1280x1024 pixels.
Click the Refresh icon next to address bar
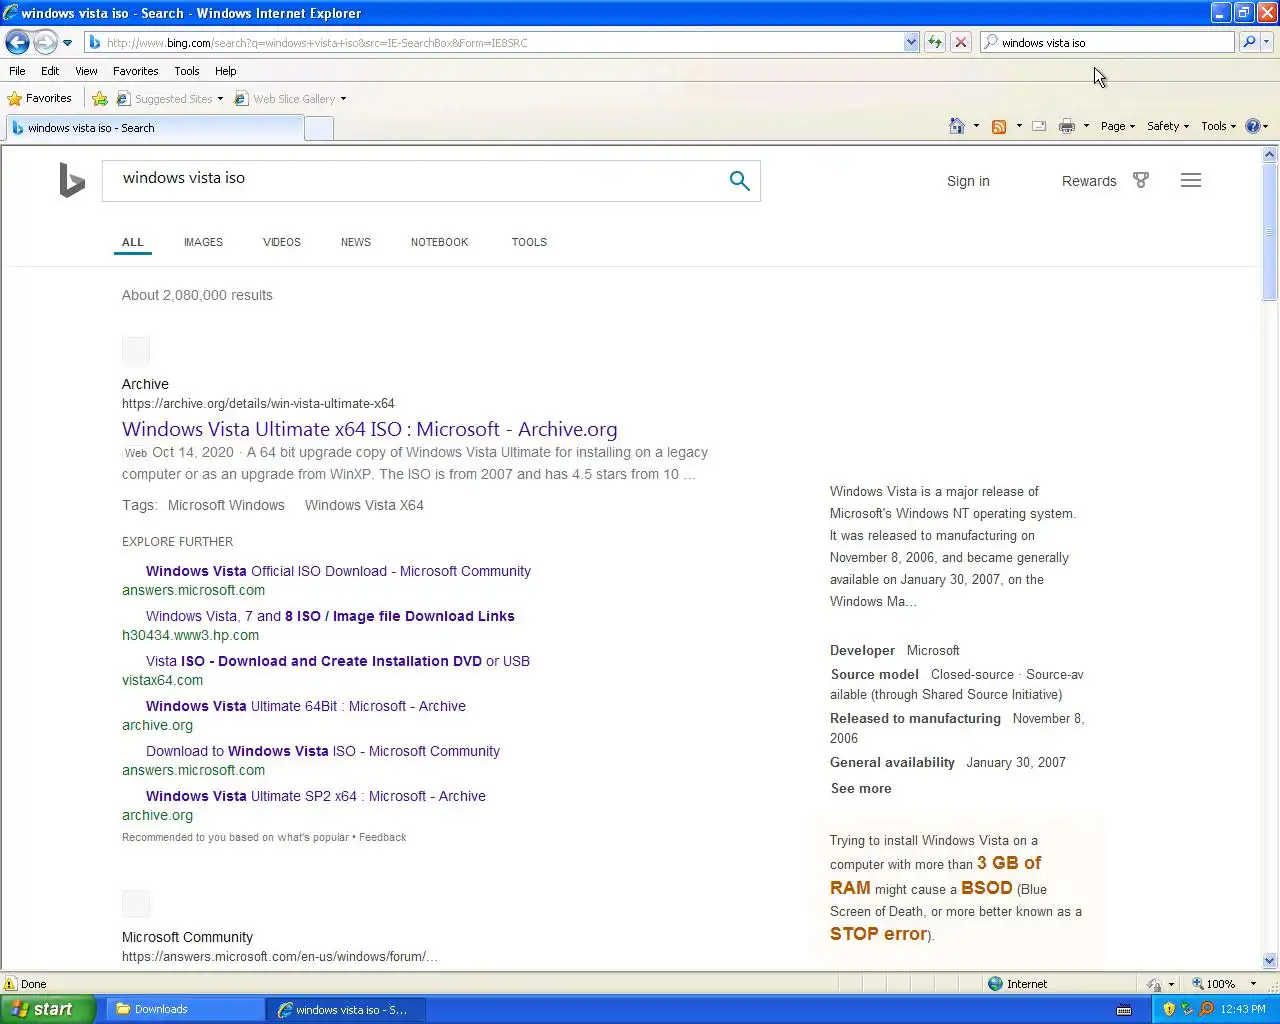(x=935, y=42)
